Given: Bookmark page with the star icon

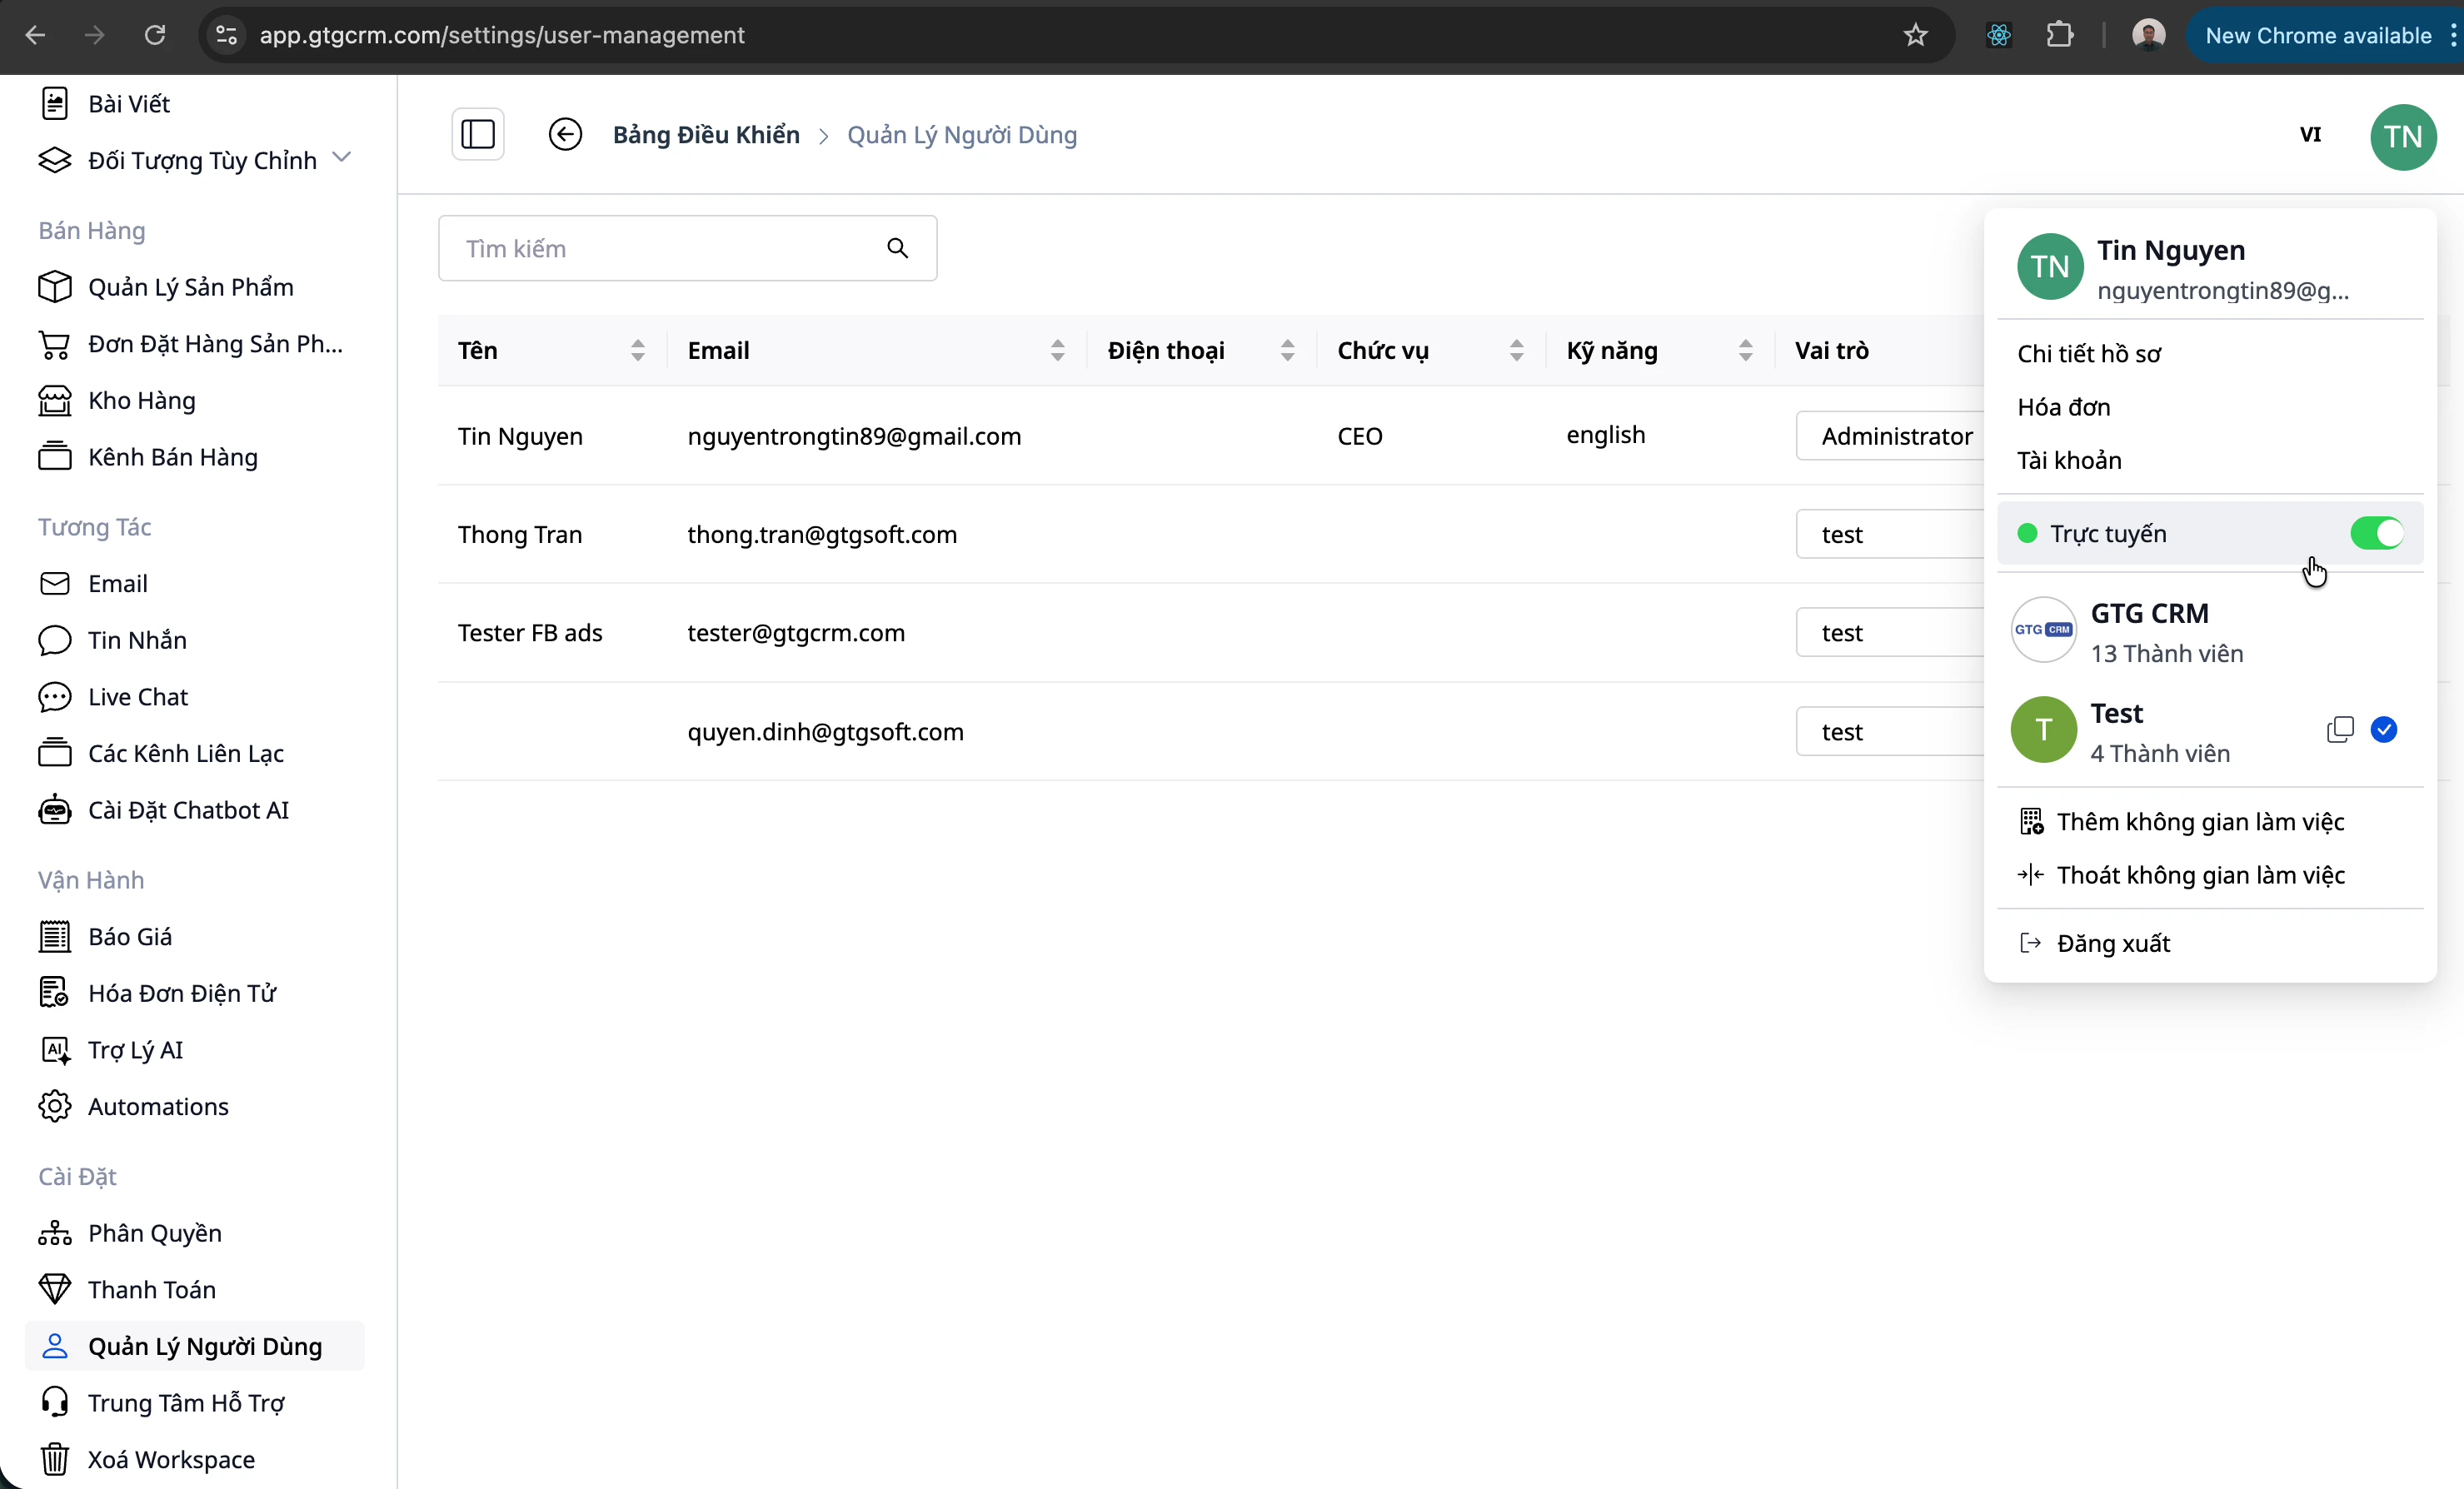Looking at the screenshot, I should pos(1915,36).
